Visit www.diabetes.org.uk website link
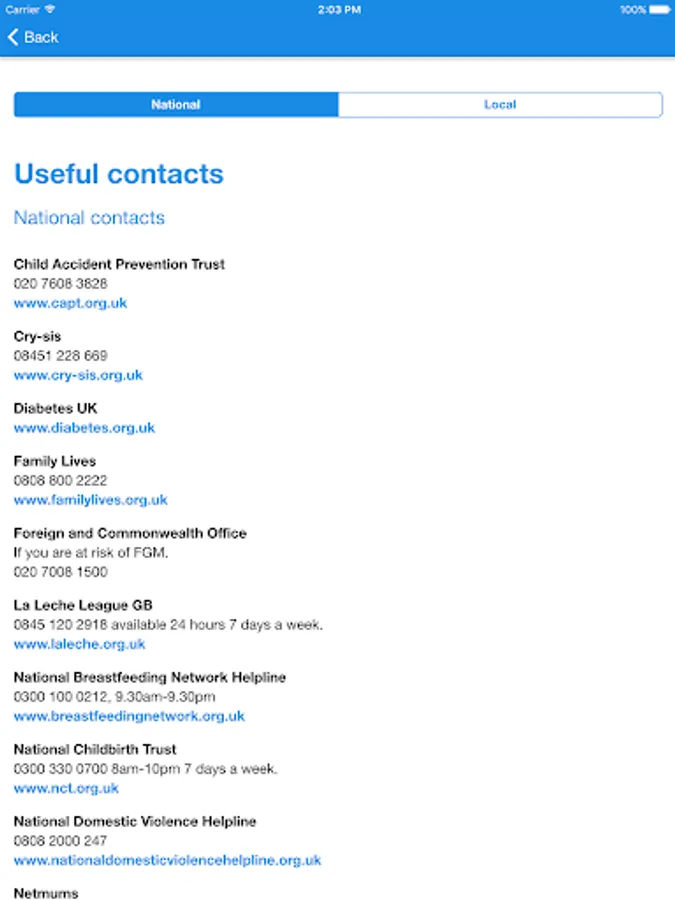Viewport: 675px width, 900px height. [x=84, y=428]
